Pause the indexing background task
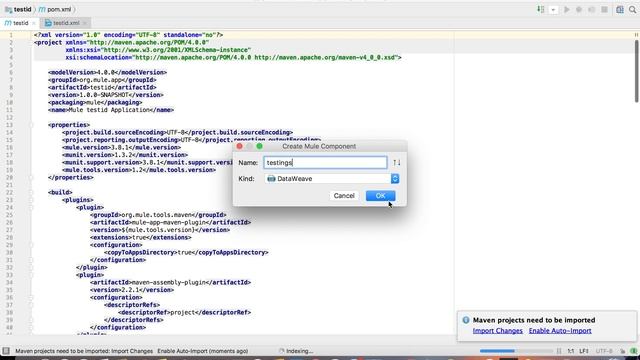640x360 pixels. [559, 351]
